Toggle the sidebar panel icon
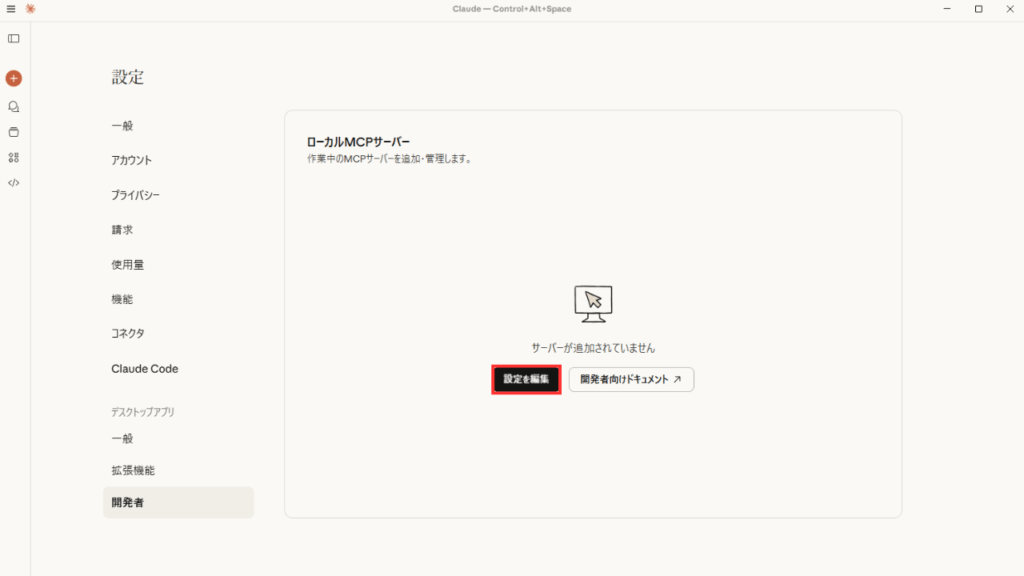The image size is (1024, 576). pyautogui.click(x=14, y=38)
